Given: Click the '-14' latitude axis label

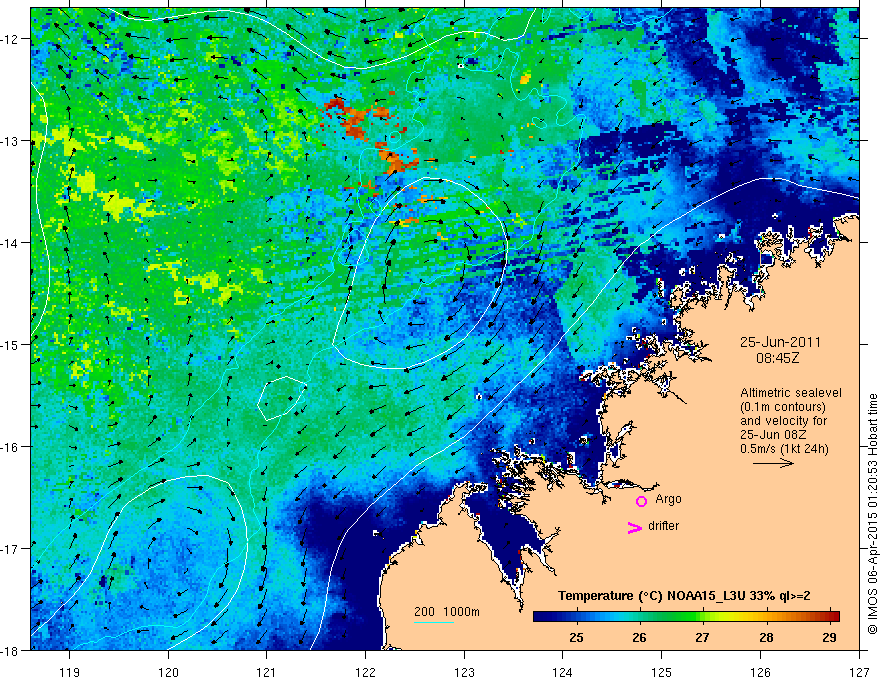Looking at the screenshot, I should click(11, 243).
